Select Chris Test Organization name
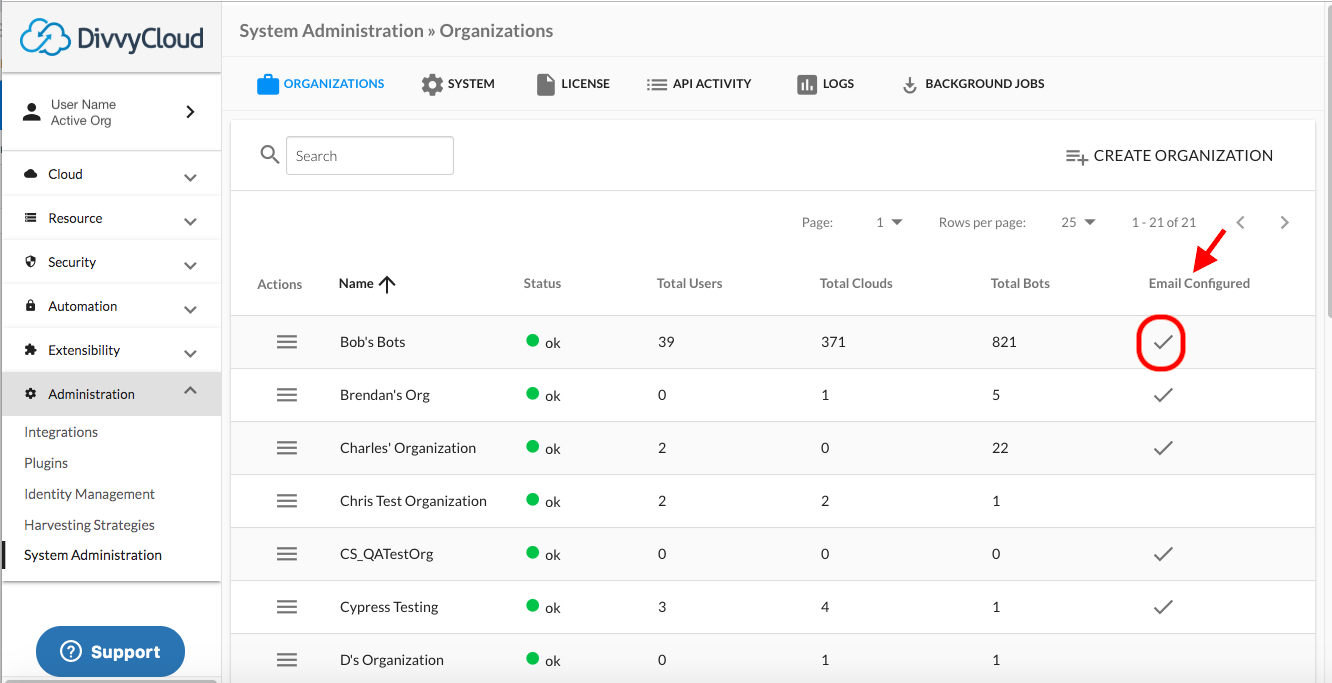The height and width of the screenshot is (683, 1332). [413, 501]
